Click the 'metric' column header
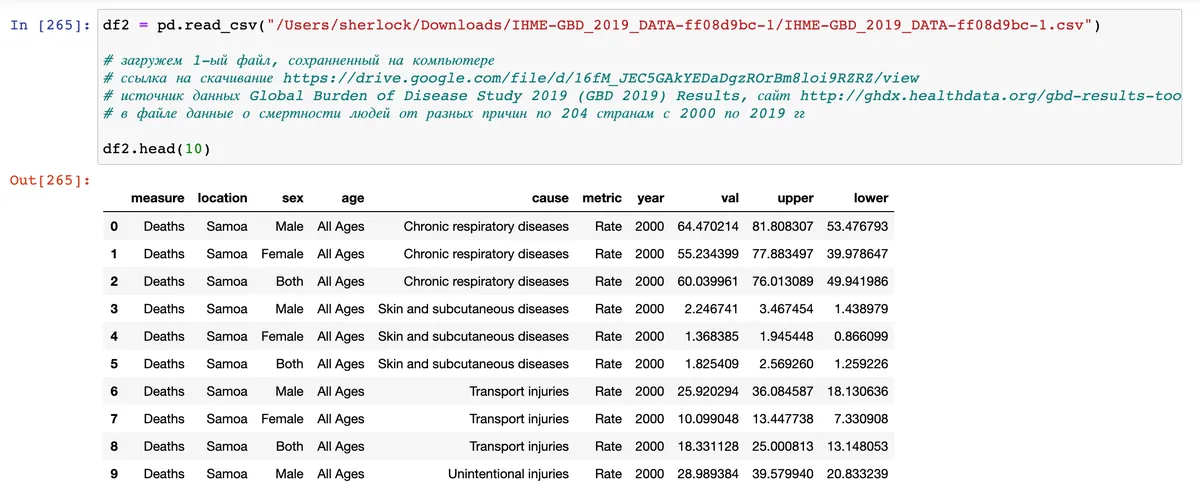 [x=602, y=198]
